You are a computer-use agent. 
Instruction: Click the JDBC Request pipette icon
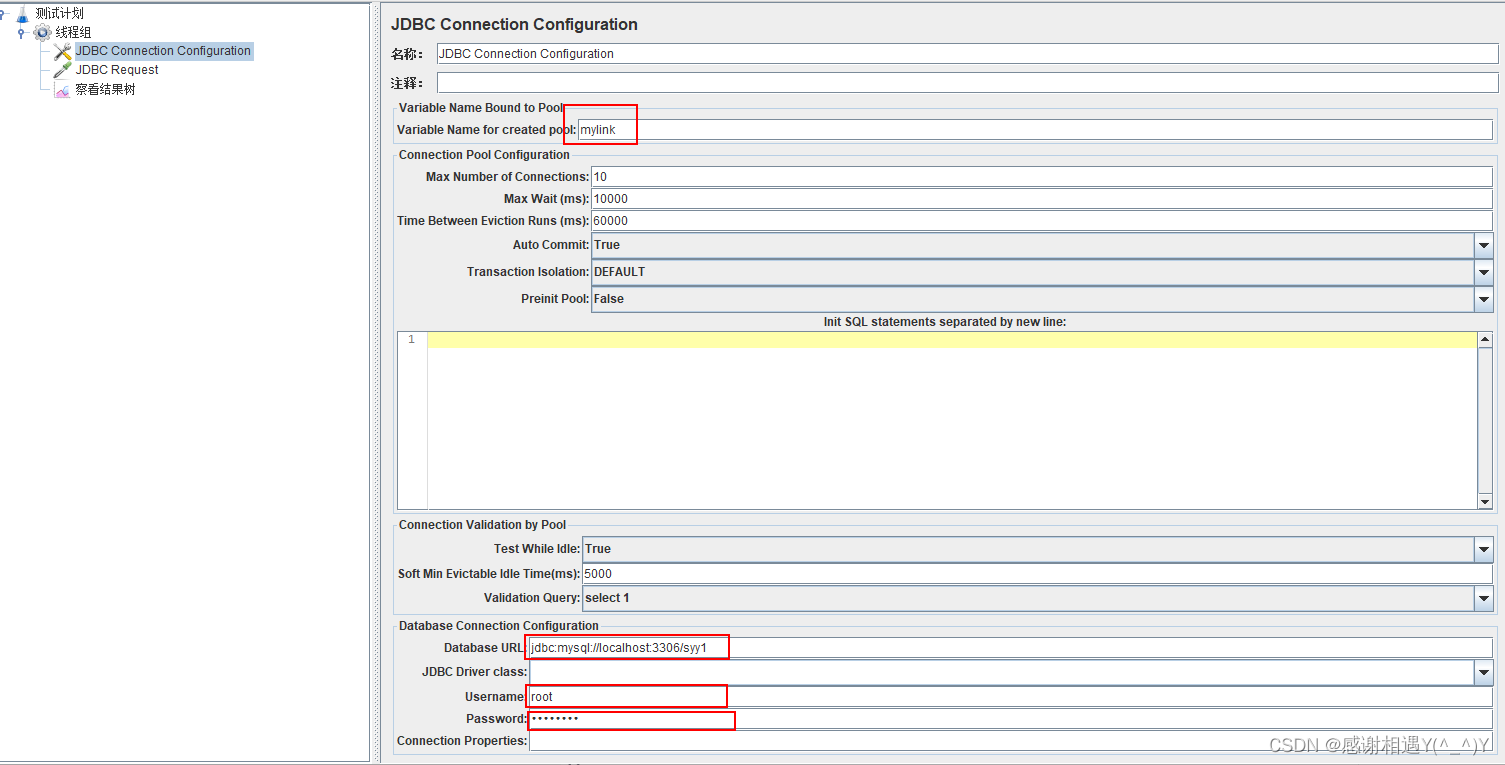point(63,70)
